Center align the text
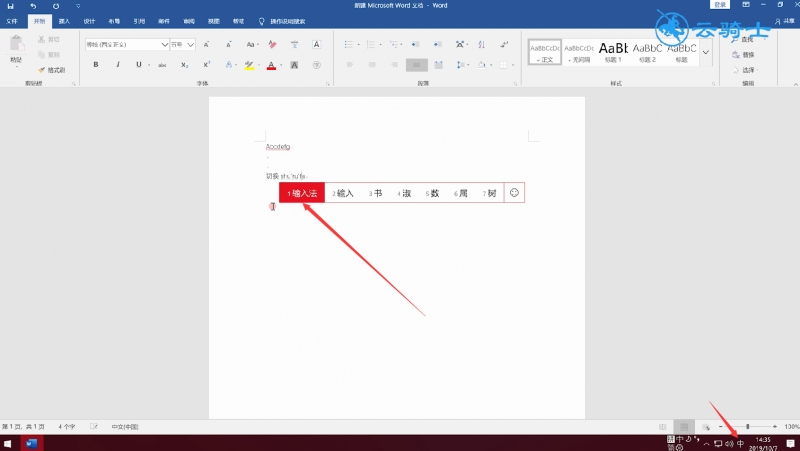Screen dimensions: 800x451 click(372, 65)
